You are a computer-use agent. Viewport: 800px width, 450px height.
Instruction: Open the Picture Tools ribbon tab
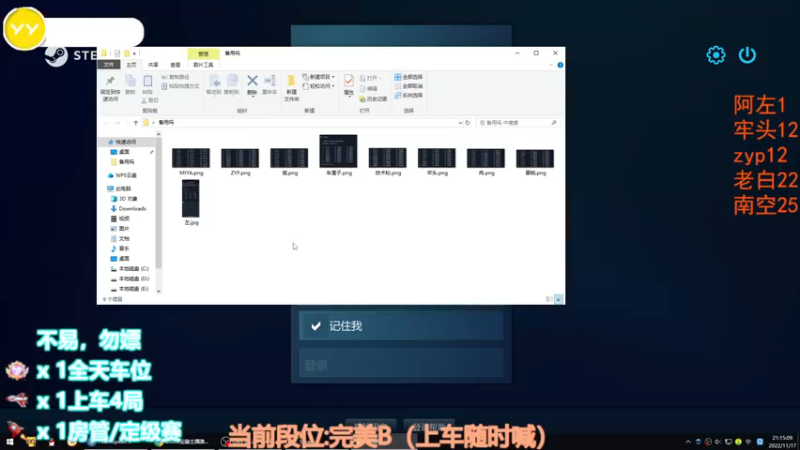pyautogui.click(x=203, y=65)
